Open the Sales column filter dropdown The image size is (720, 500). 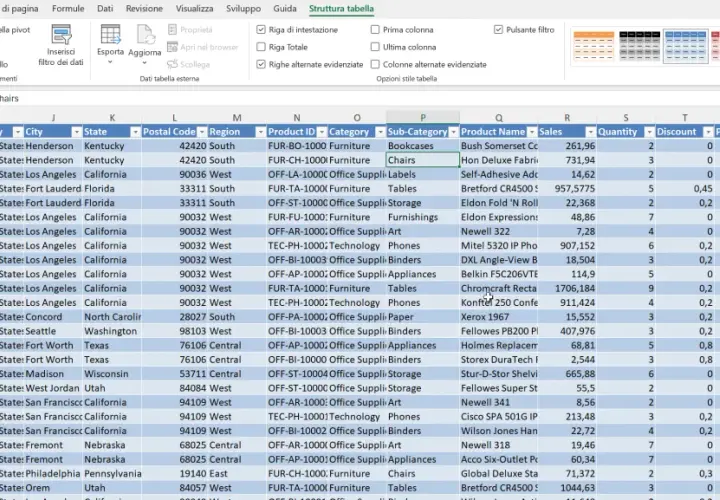click(591, 132)
